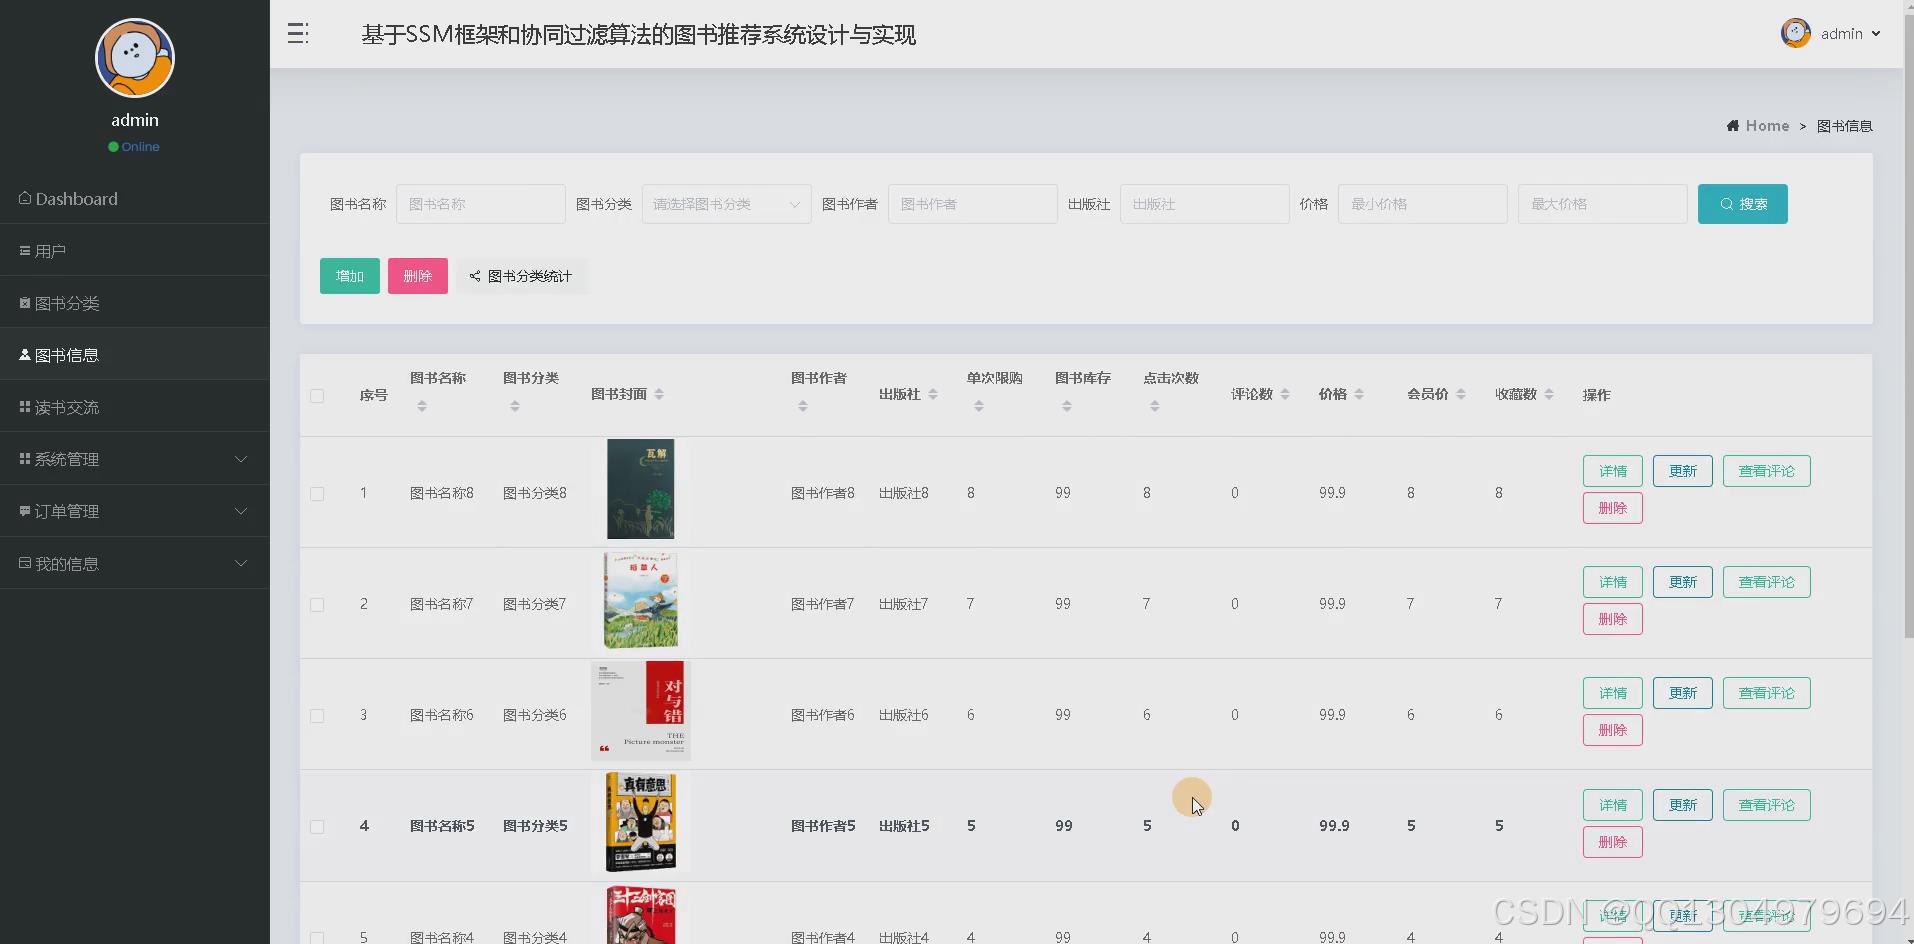
Task: Check the row checkbox for 图书名称6
Action: (317, 716)
